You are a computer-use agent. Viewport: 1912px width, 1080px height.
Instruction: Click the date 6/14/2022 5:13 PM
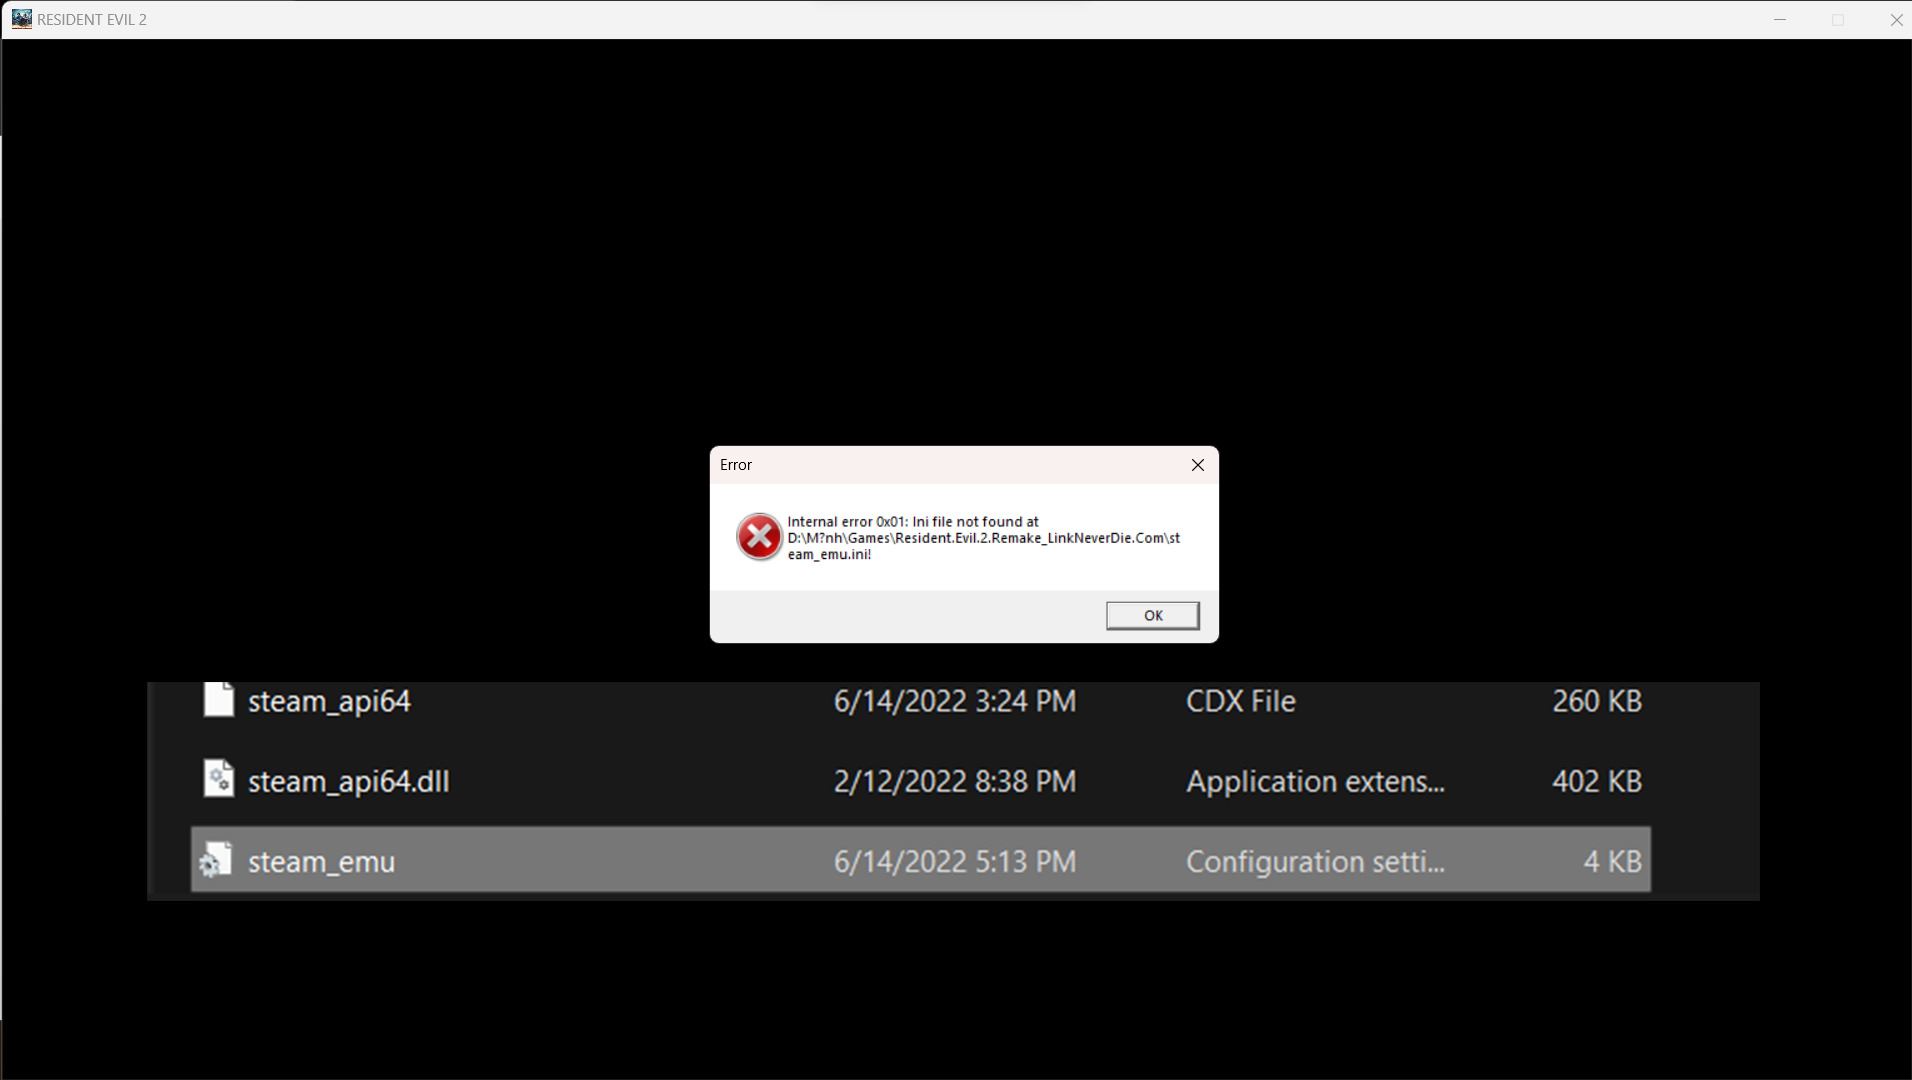coord(955,861)
